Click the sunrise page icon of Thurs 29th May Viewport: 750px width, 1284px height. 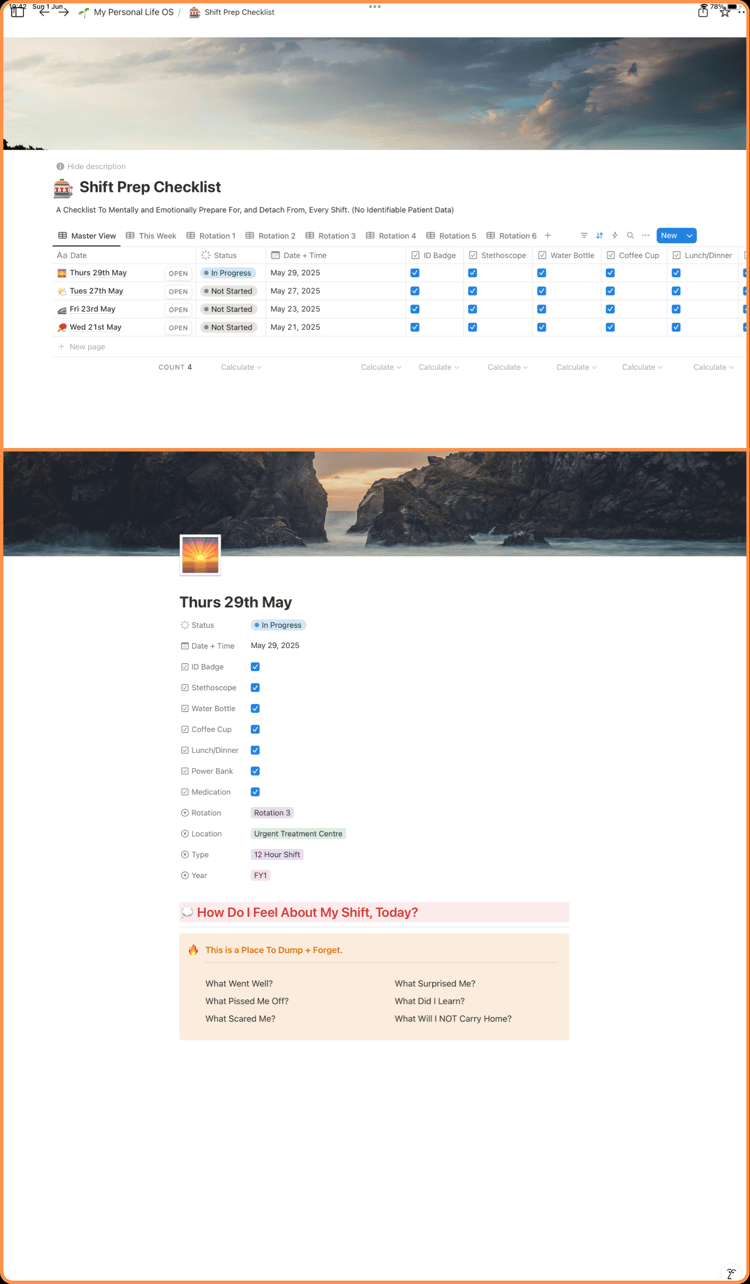click(x=200, y=555)
